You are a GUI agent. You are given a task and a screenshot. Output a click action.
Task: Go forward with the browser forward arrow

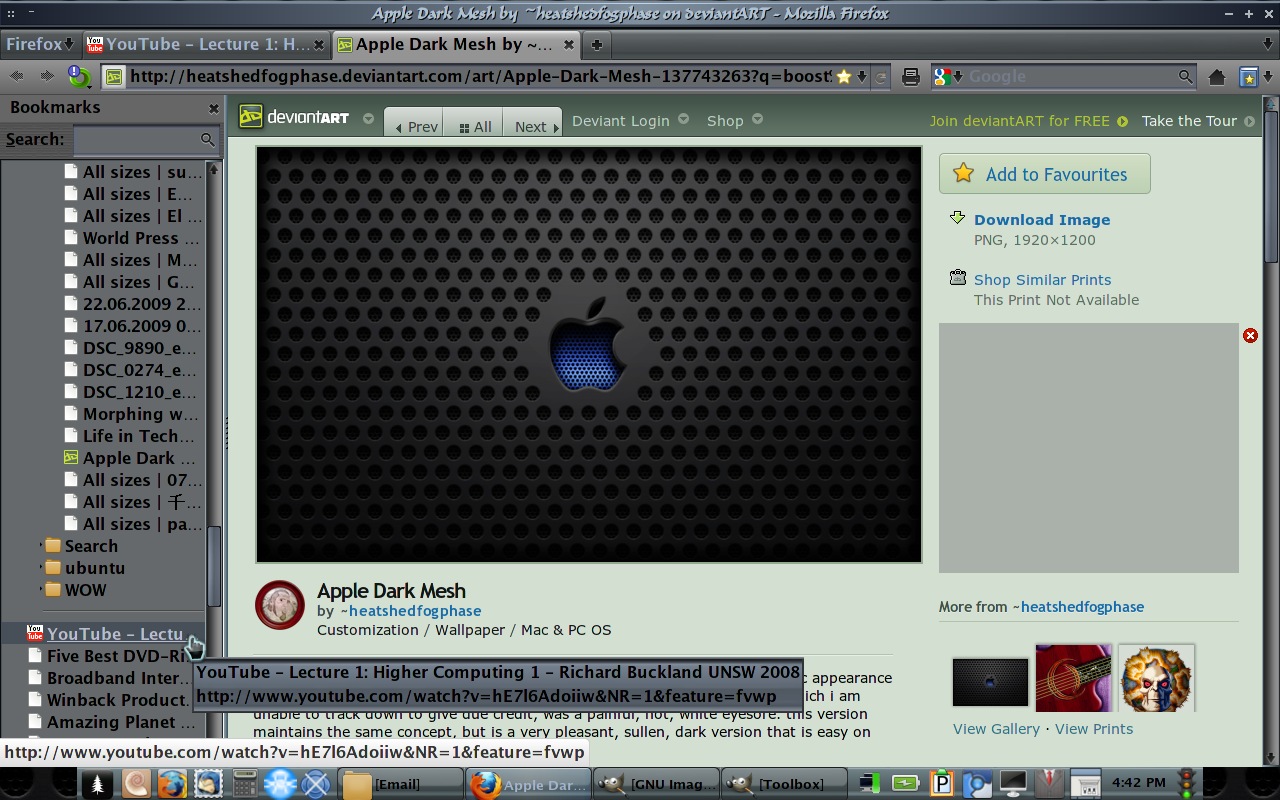tap(47, 76)
